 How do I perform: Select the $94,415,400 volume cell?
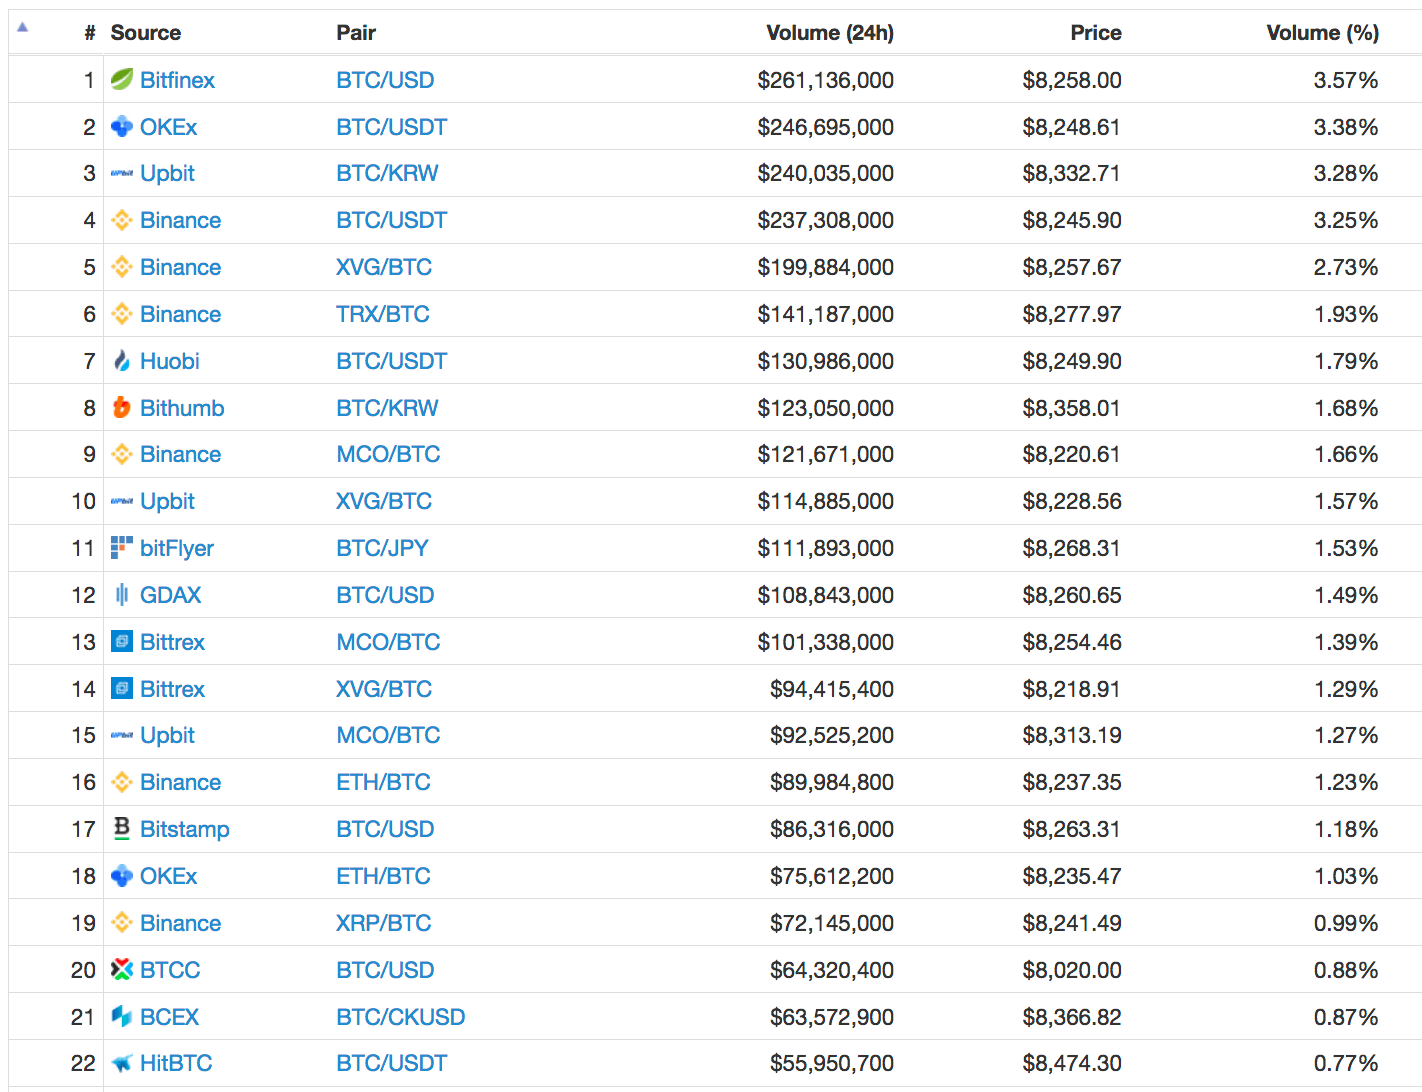(x=831, y=689)
